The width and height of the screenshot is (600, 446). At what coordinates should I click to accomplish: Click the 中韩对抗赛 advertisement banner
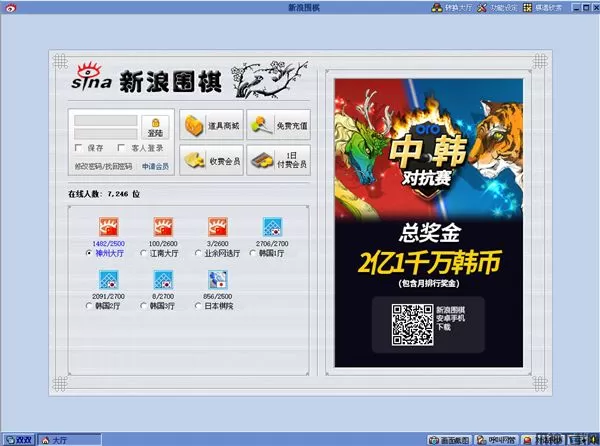coord(429,223)
